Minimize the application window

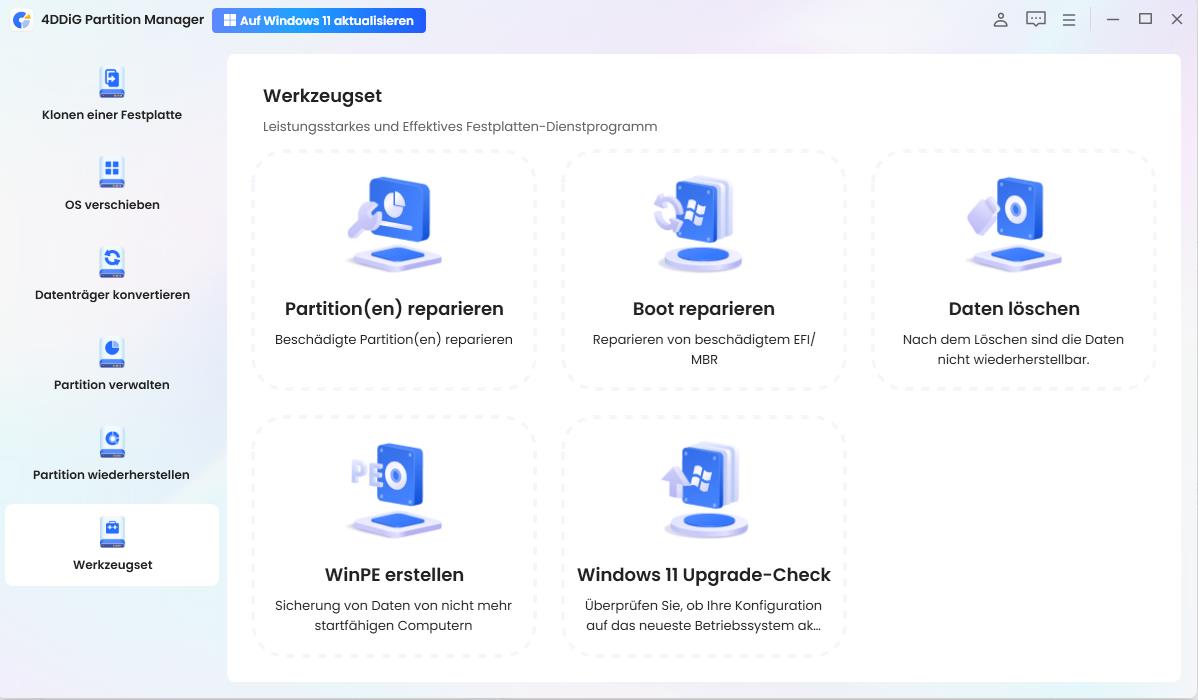coord(1113,19)
